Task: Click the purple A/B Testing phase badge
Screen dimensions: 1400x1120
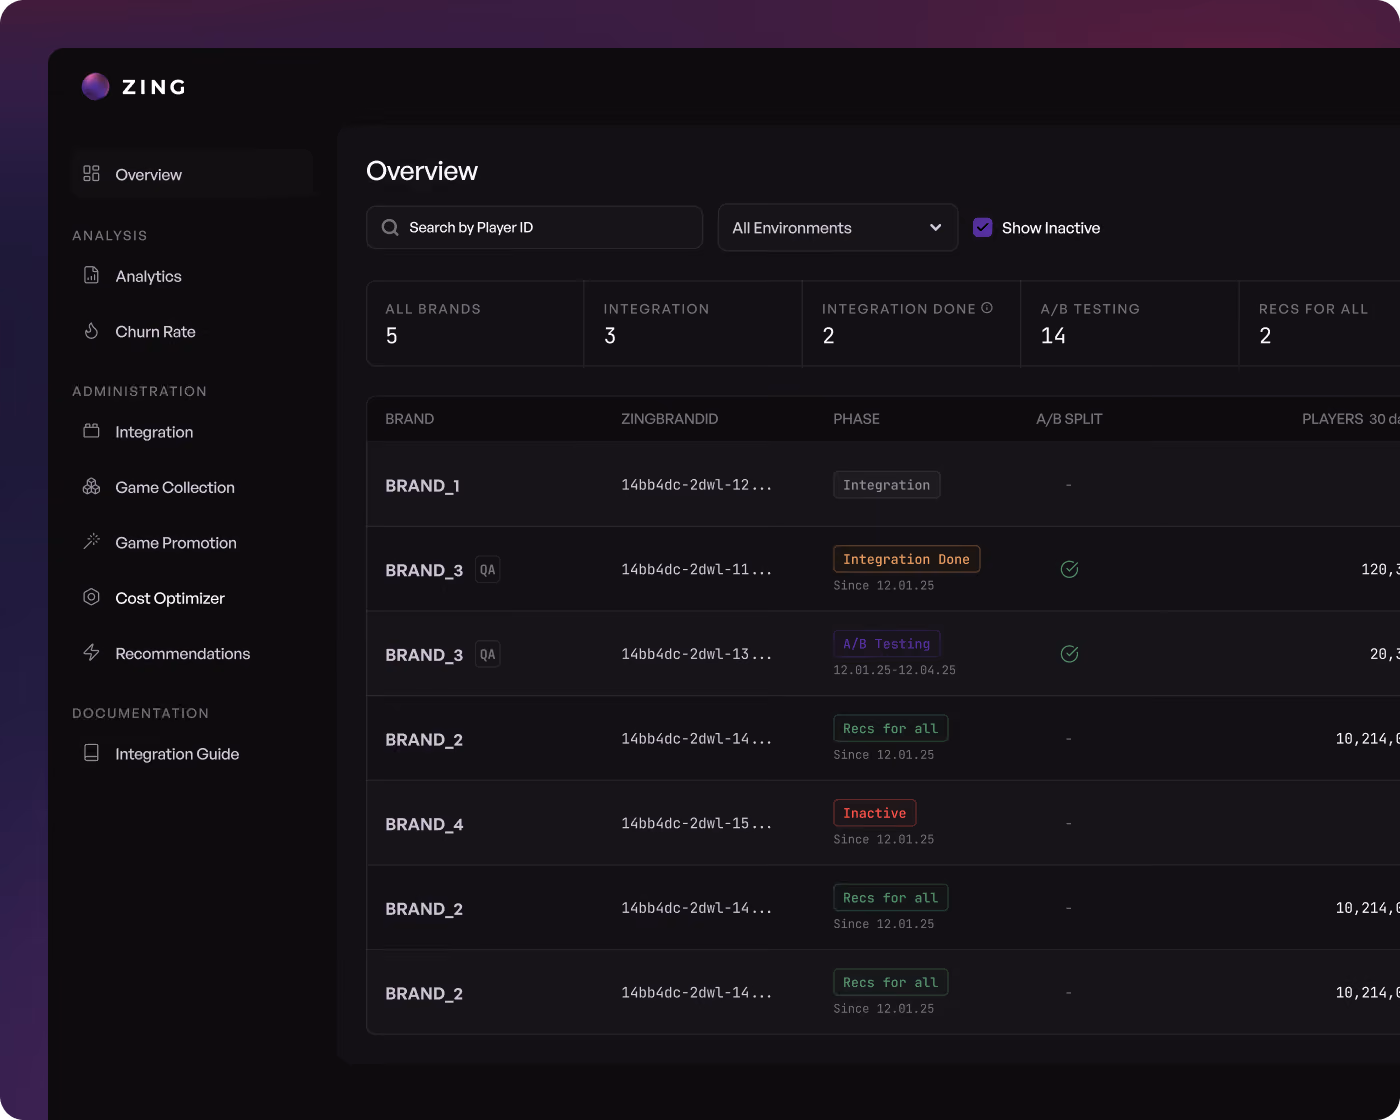Action: click(x=886, y=644)
